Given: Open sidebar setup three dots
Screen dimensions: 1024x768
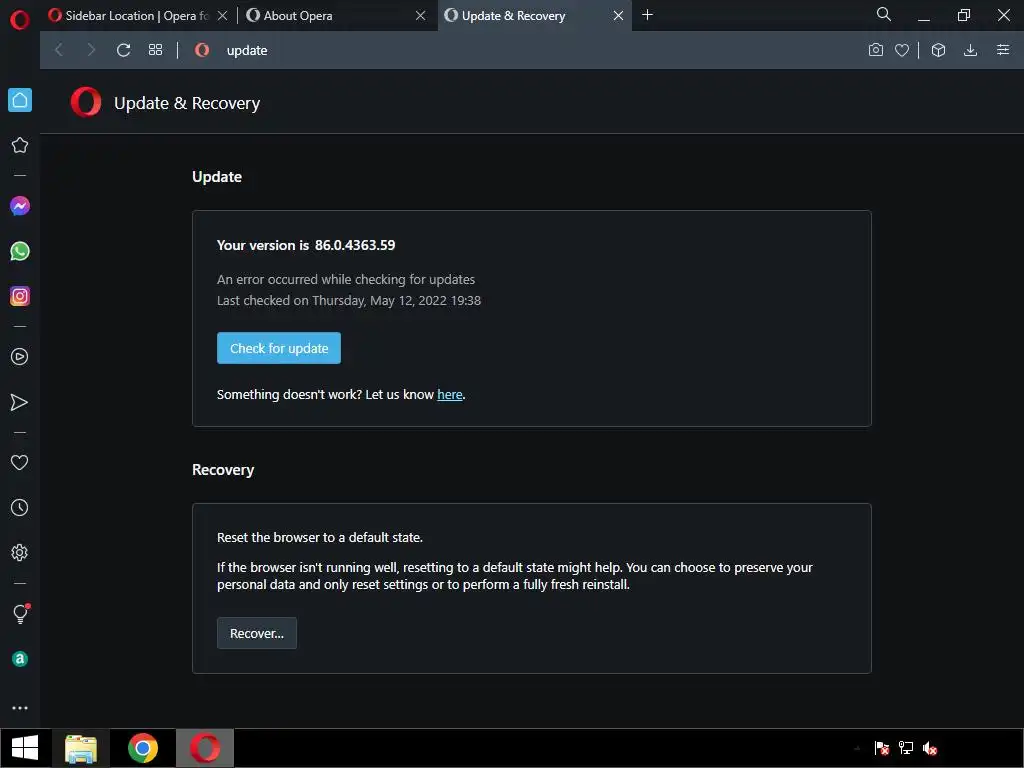Looking at the screenshot, I should [x=20, y=708].
